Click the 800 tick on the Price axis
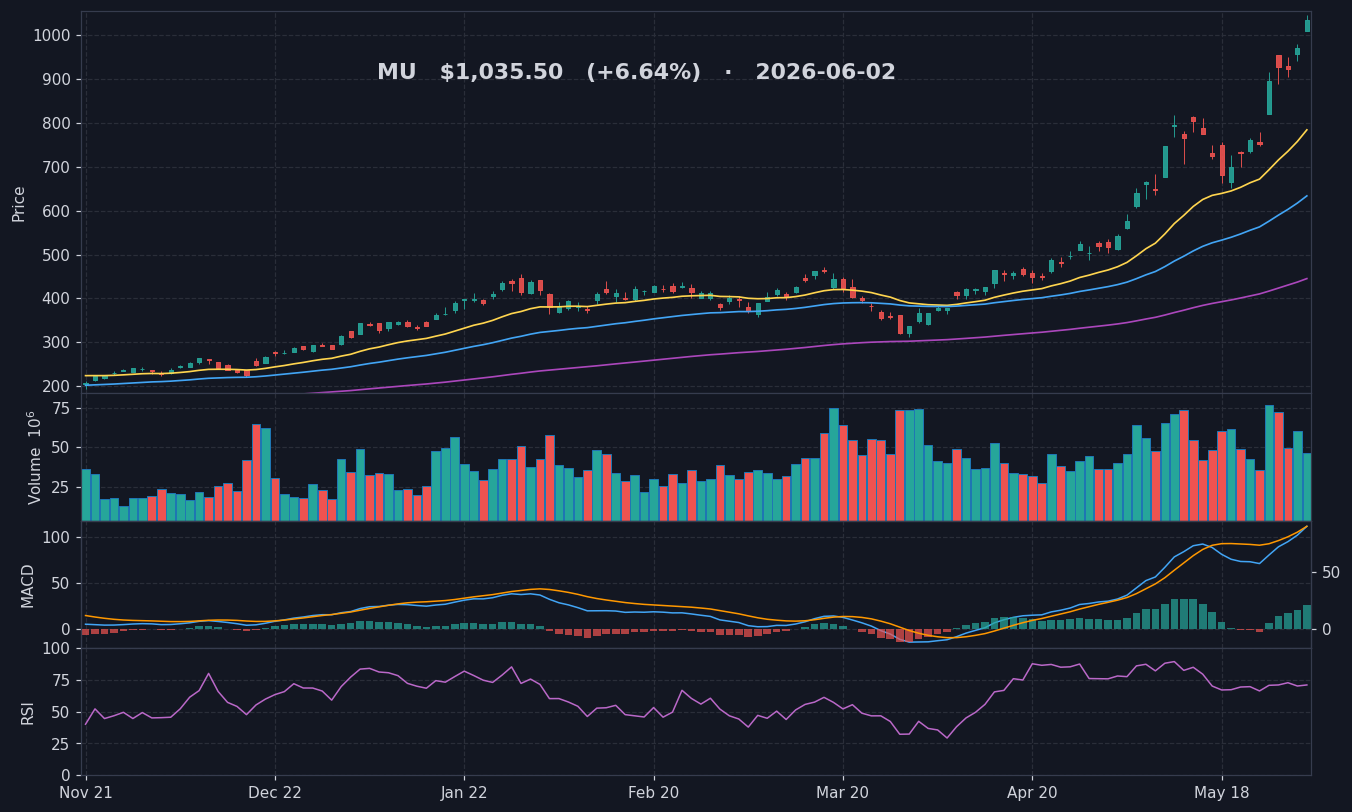Viewport: 1352px width, 812px height. pos(56,124)
